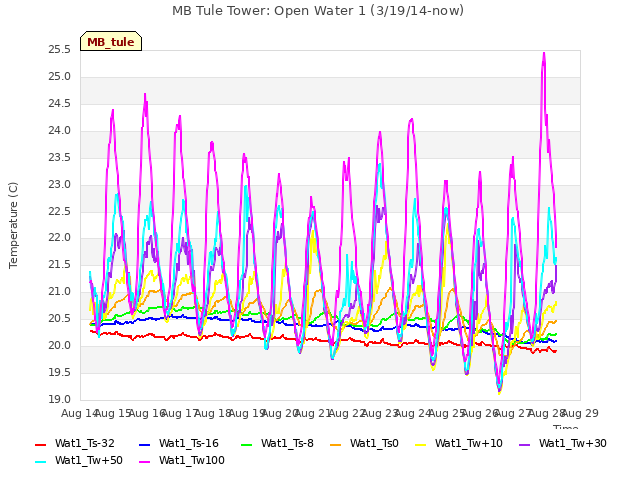Click the 19.5 y-axis tick label
This screenshot has height=480, width=640.
(59, 372)
